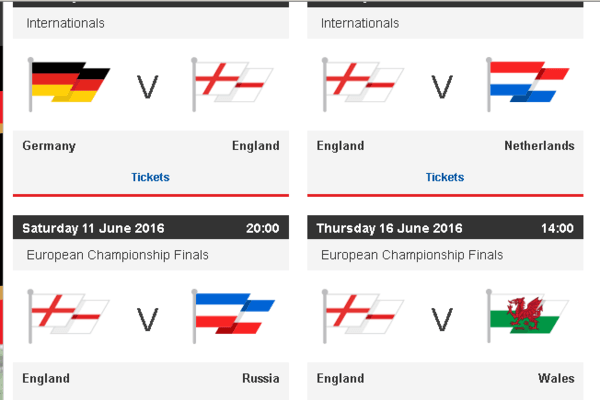
Task: Click the Wales dragon flag icon
Action: pos(527,315)
